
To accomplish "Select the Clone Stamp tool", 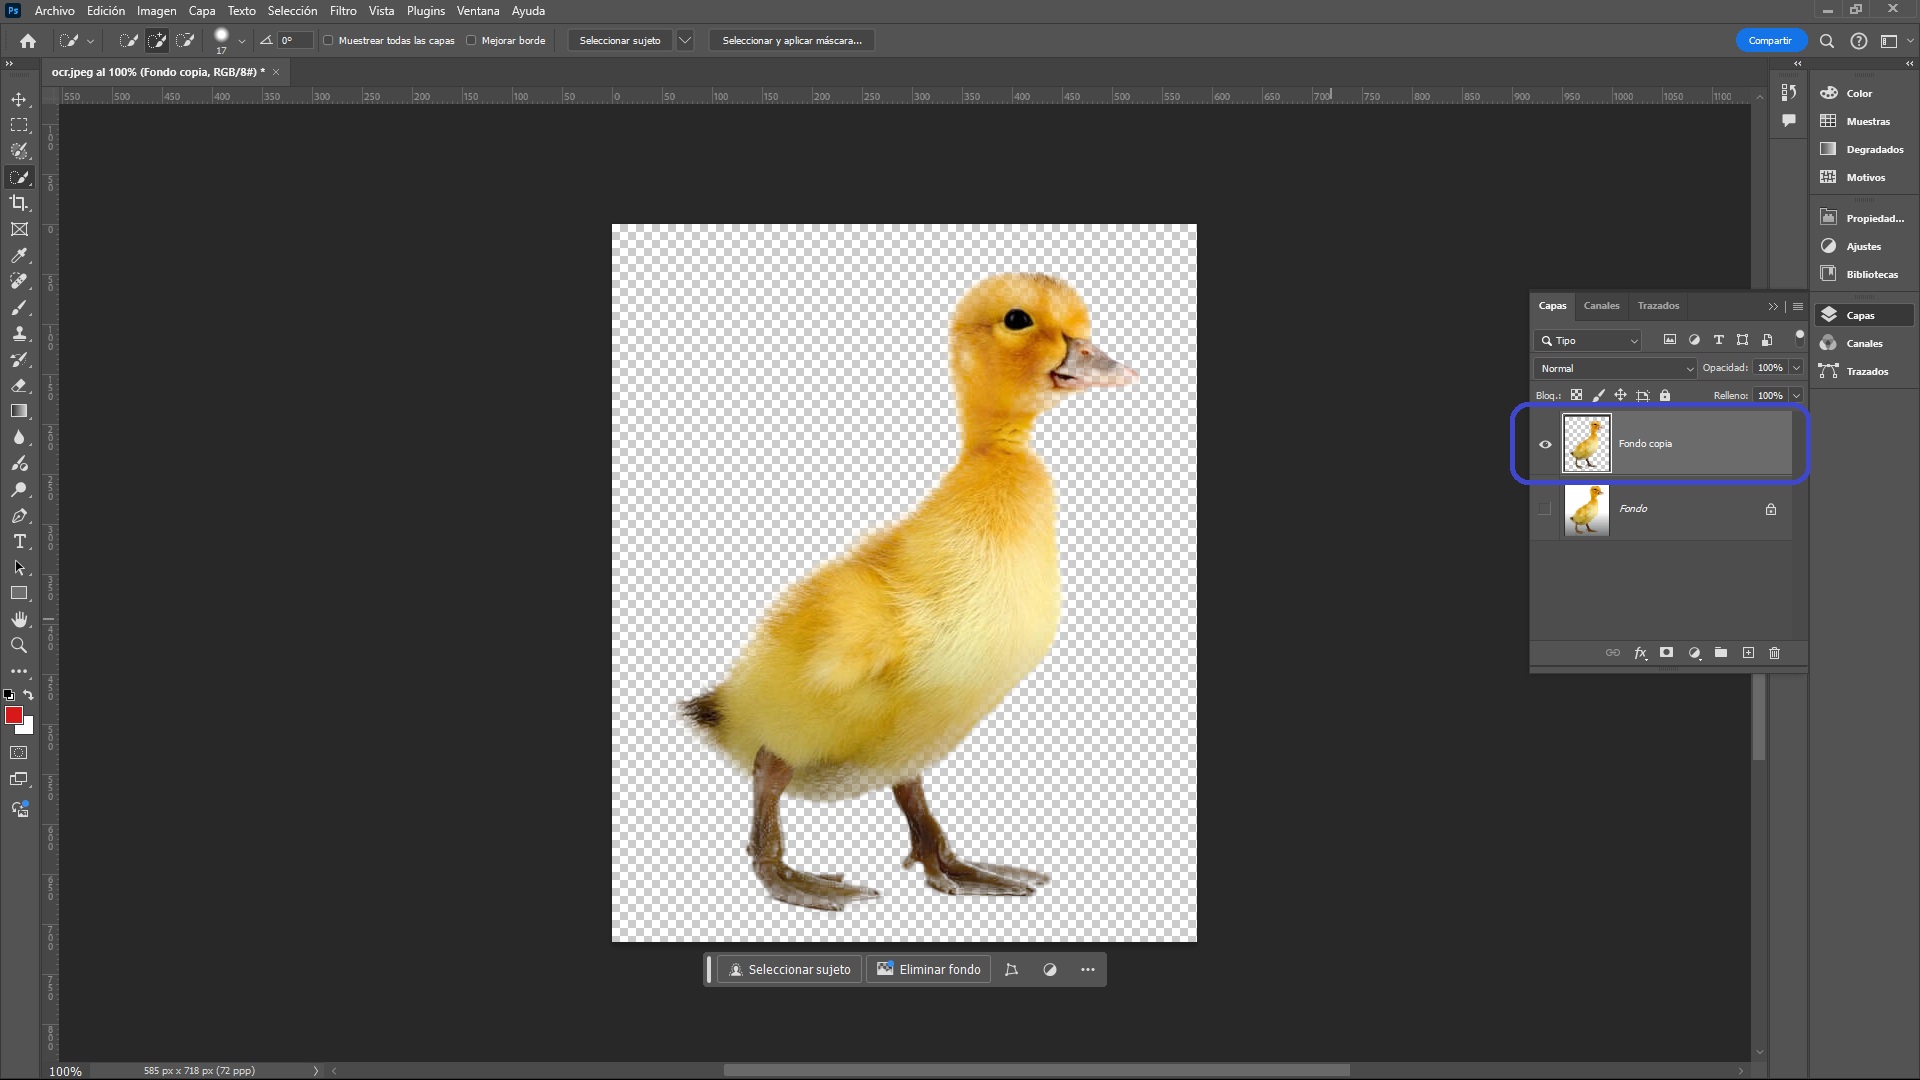I will click(x=19, y=334).
